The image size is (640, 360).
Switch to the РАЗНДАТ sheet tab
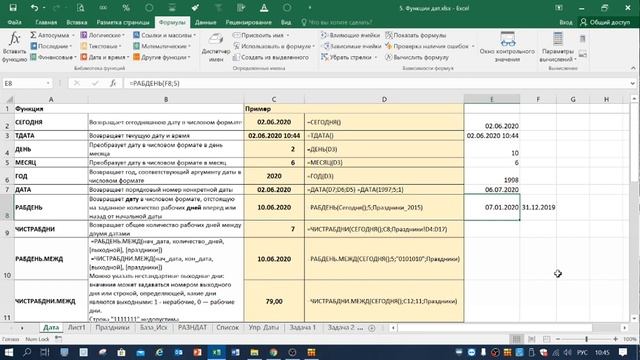point(192,328)
